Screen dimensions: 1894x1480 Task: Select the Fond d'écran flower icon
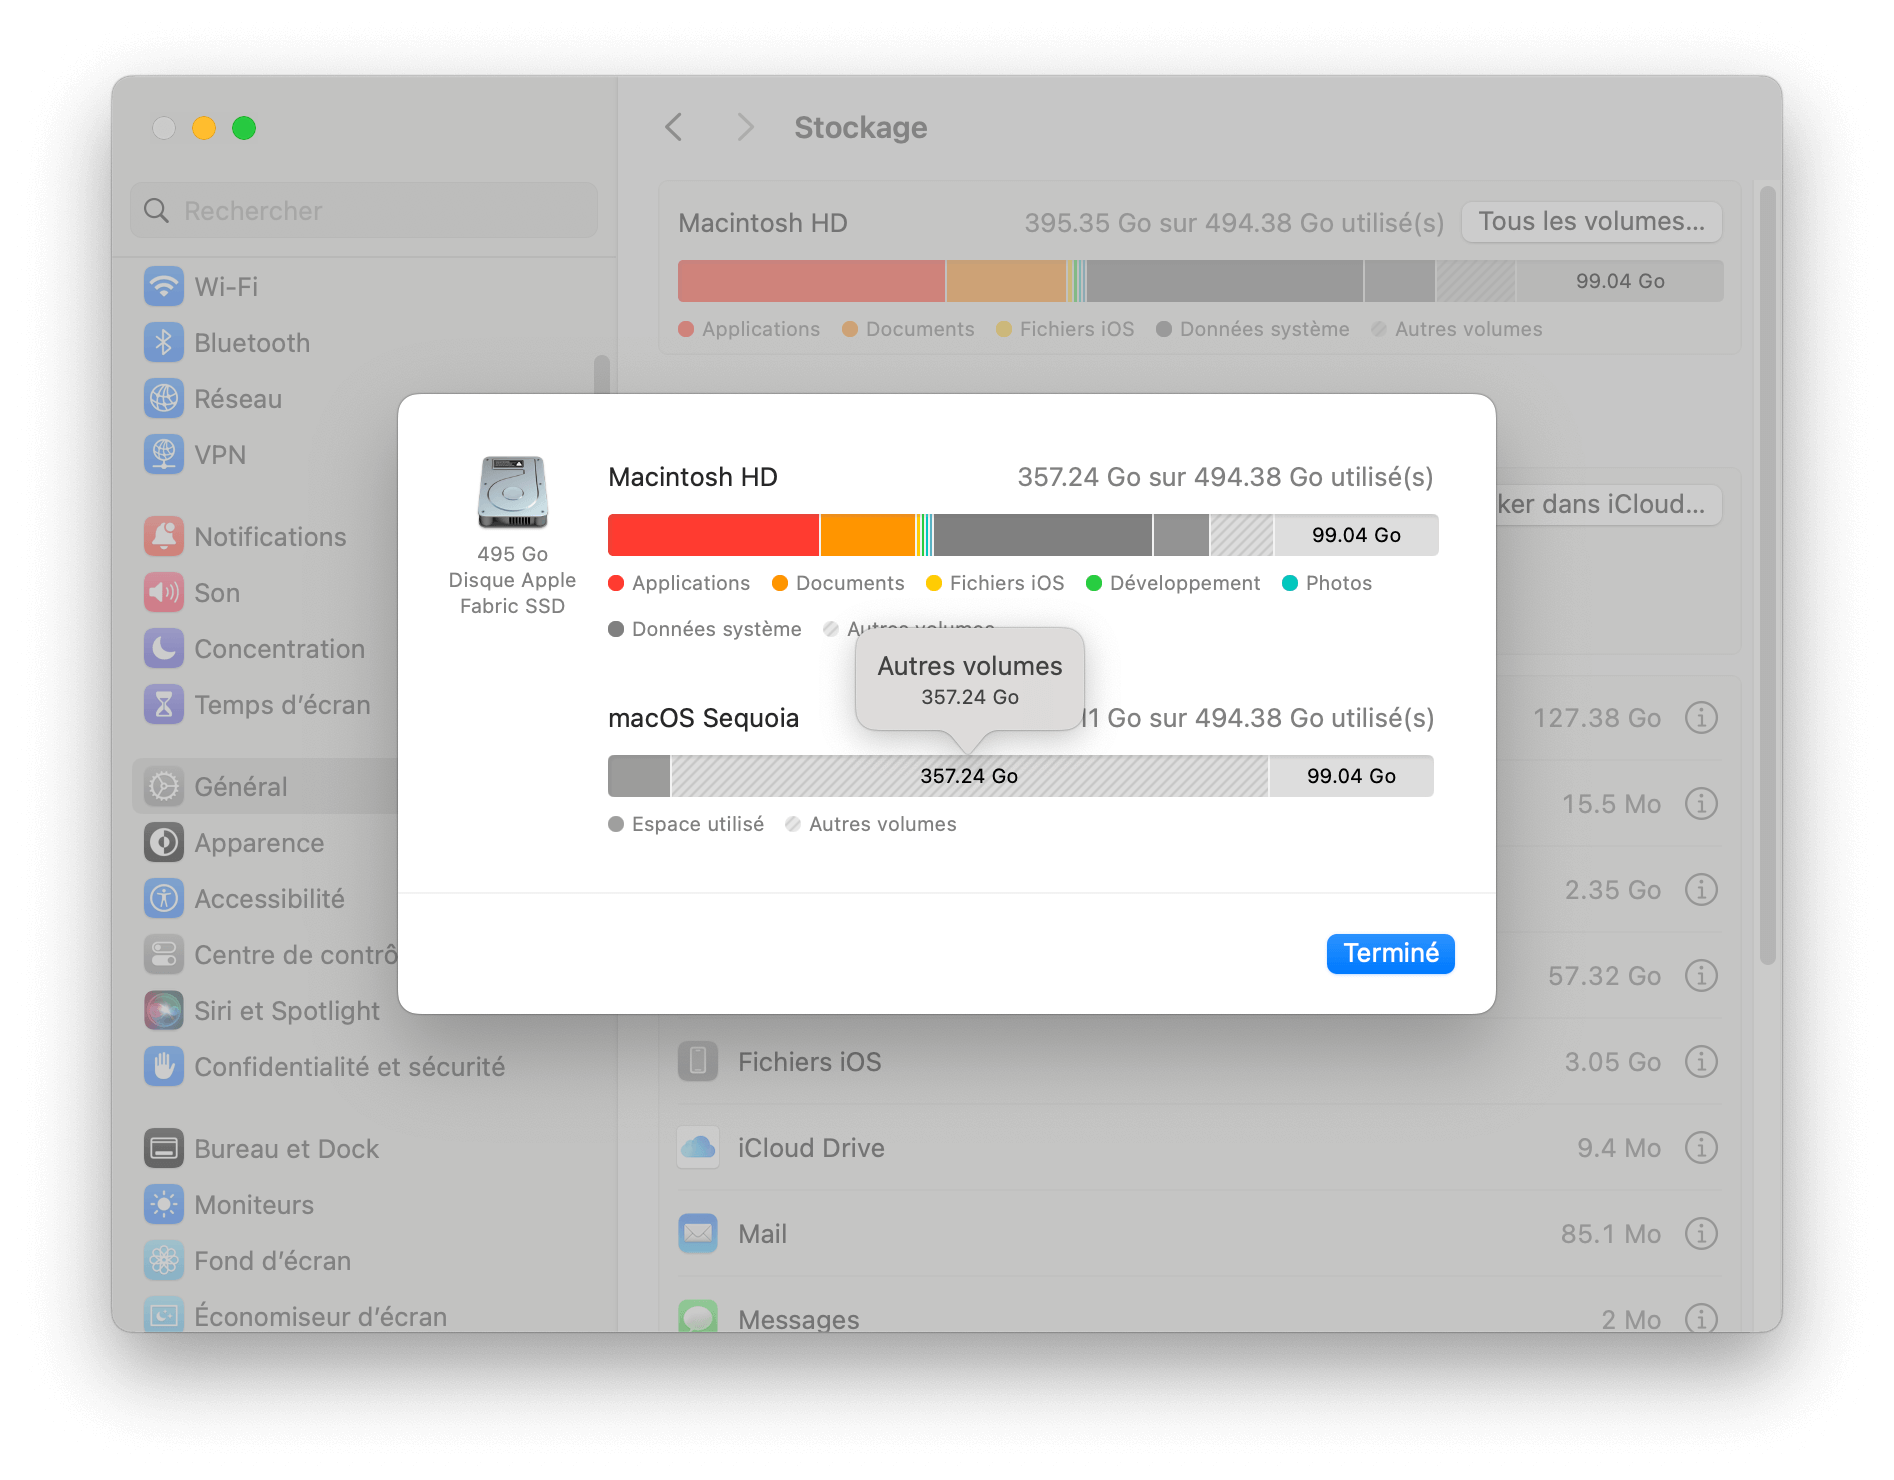164,1261
